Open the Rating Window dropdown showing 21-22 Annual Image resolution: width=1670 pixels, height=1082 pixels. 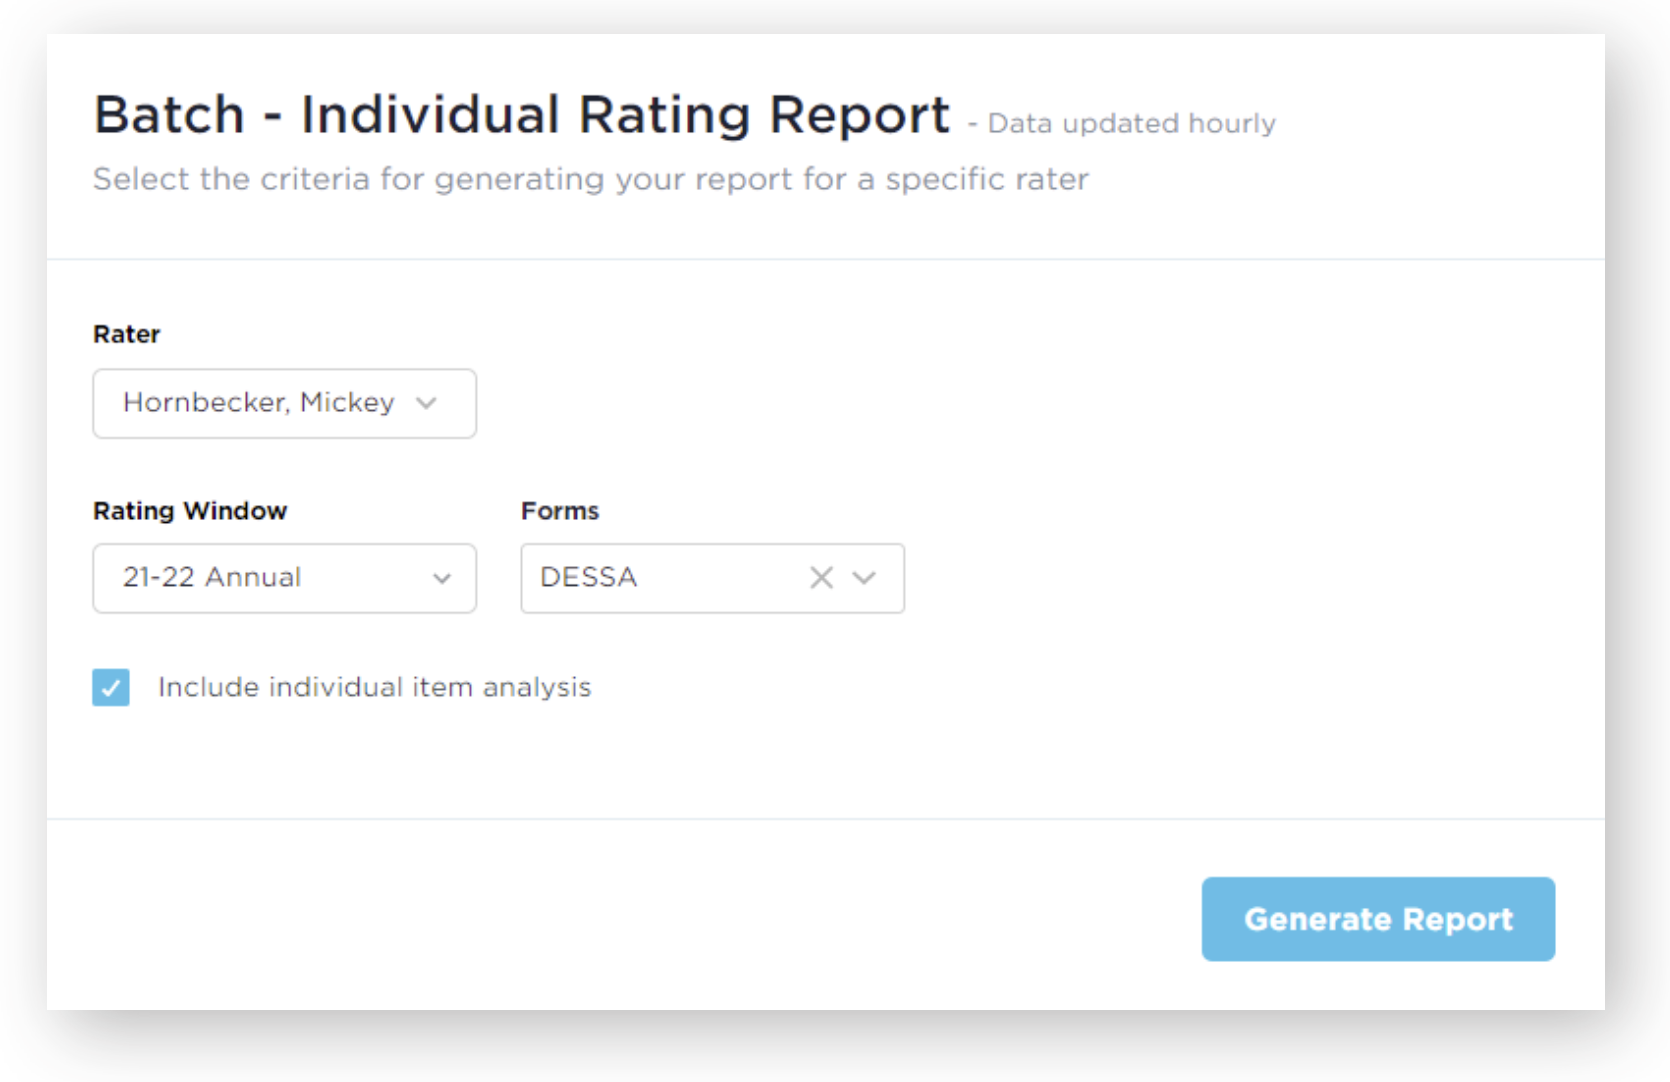[x=284, y=578]
